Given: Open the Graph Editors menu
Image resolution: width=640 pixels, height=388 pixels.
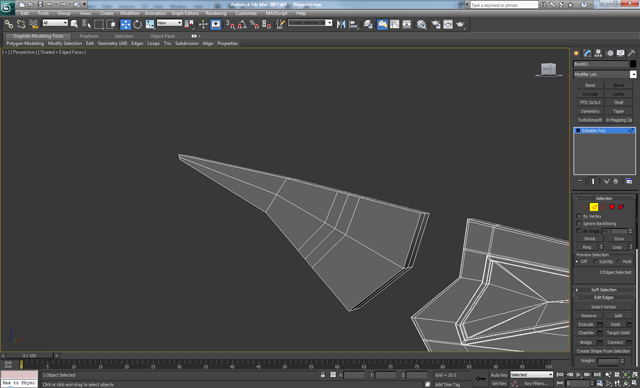Looking at the screenshot, I should click(x=184, y=13).
